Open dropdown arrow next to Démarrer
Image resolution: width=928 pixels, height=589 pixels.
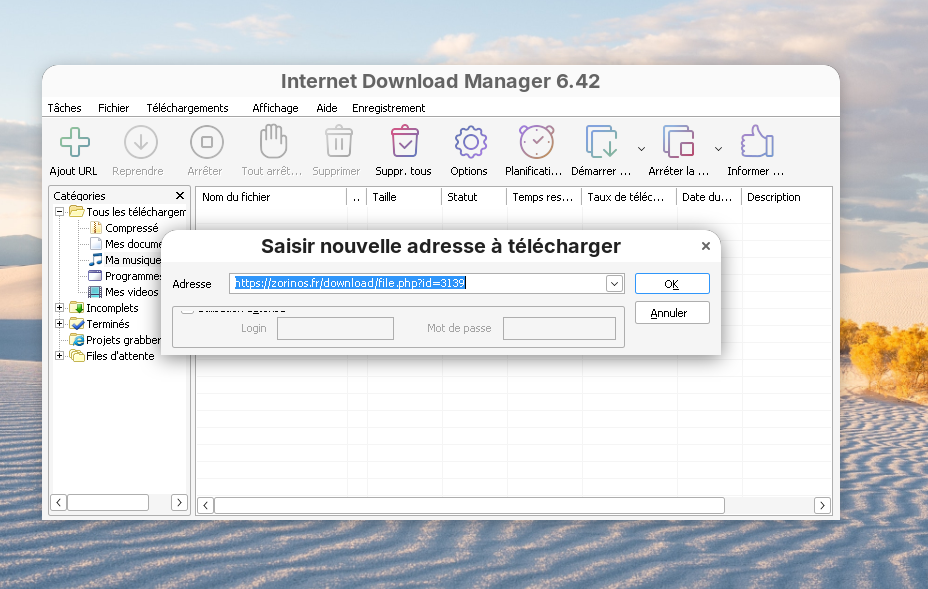click(x=641, y=148)
